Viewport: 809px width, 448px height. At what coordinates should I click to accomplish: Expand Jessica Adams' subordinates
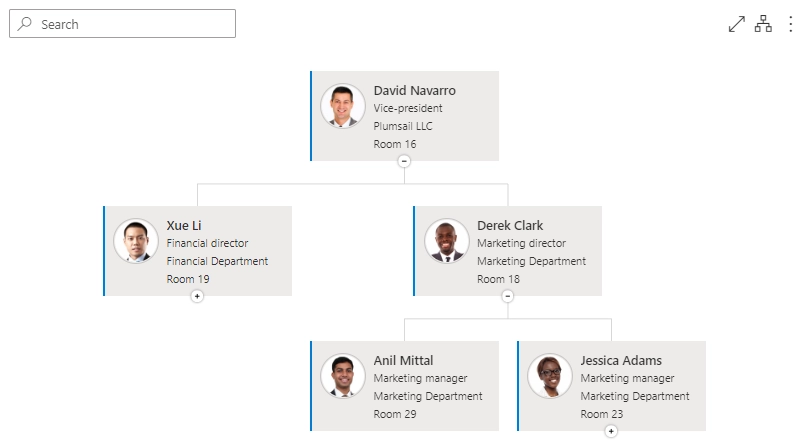[611, 431]
